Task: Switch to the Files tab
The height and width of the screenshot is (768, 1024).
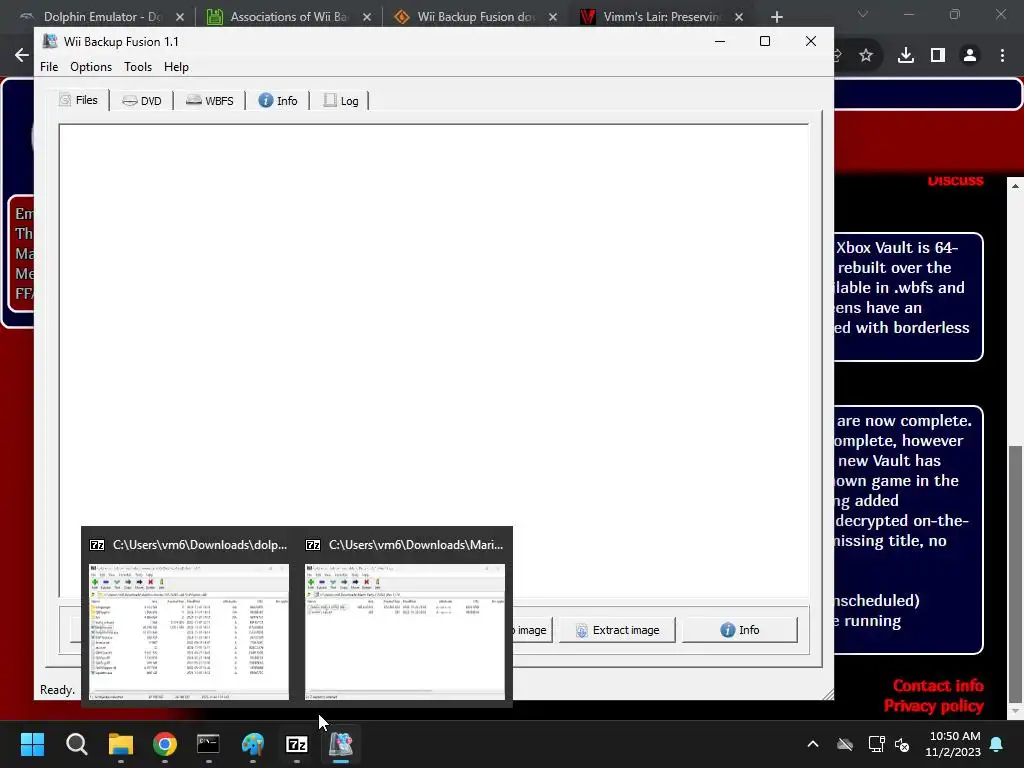Action: point(78,100)
